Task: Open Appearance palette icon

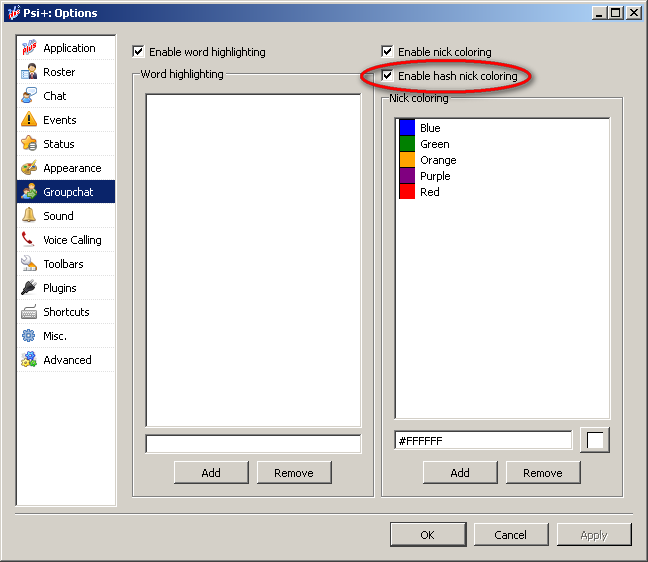Action: pyautogui.click(x=29, y=168)
